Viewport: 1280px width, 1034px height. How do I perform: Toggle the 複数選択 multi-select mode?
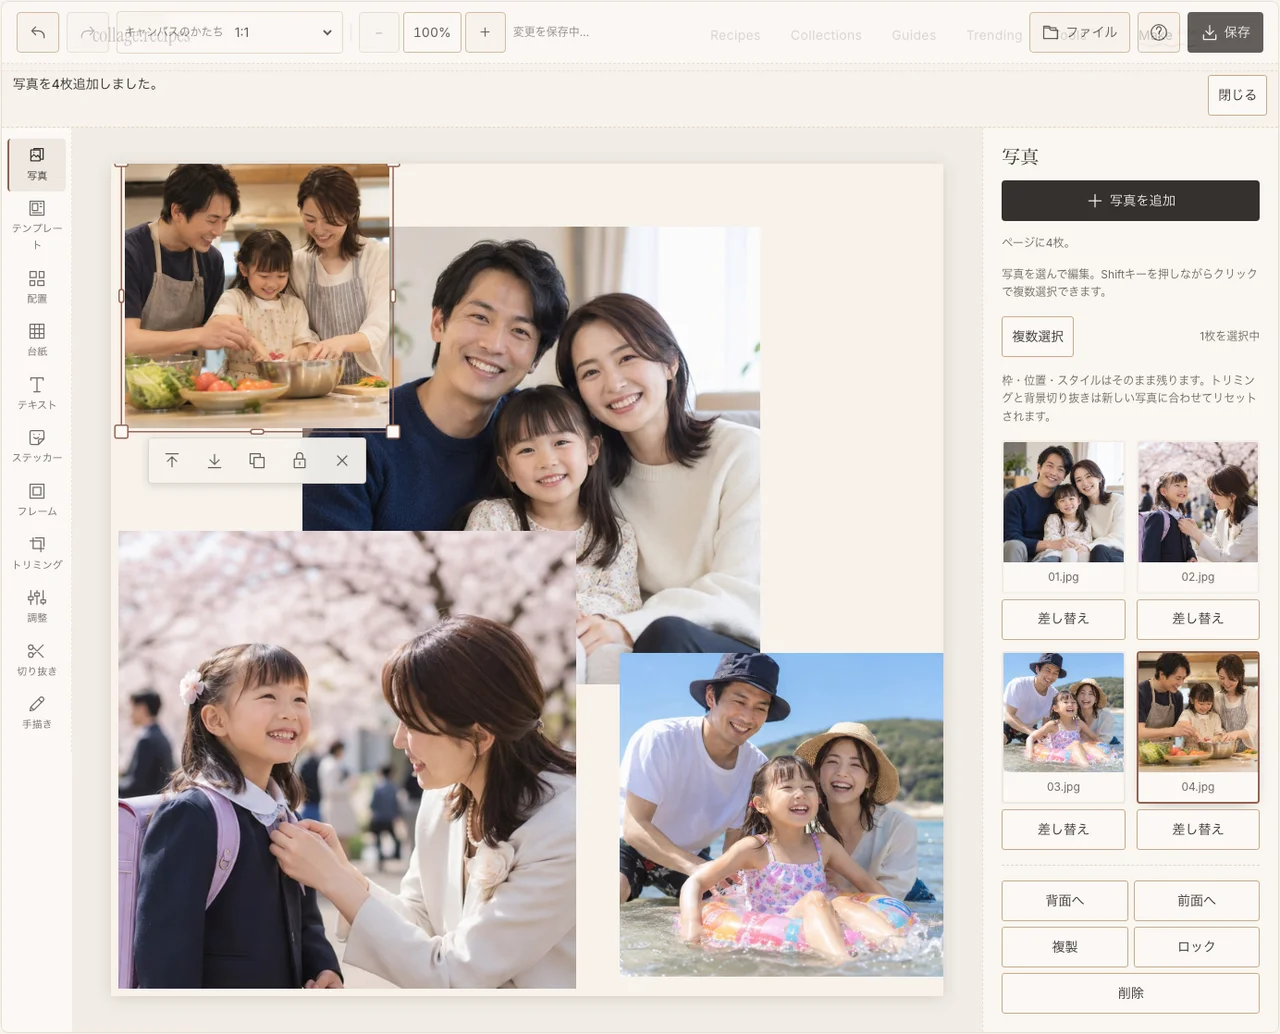(x=1038, y=337)
